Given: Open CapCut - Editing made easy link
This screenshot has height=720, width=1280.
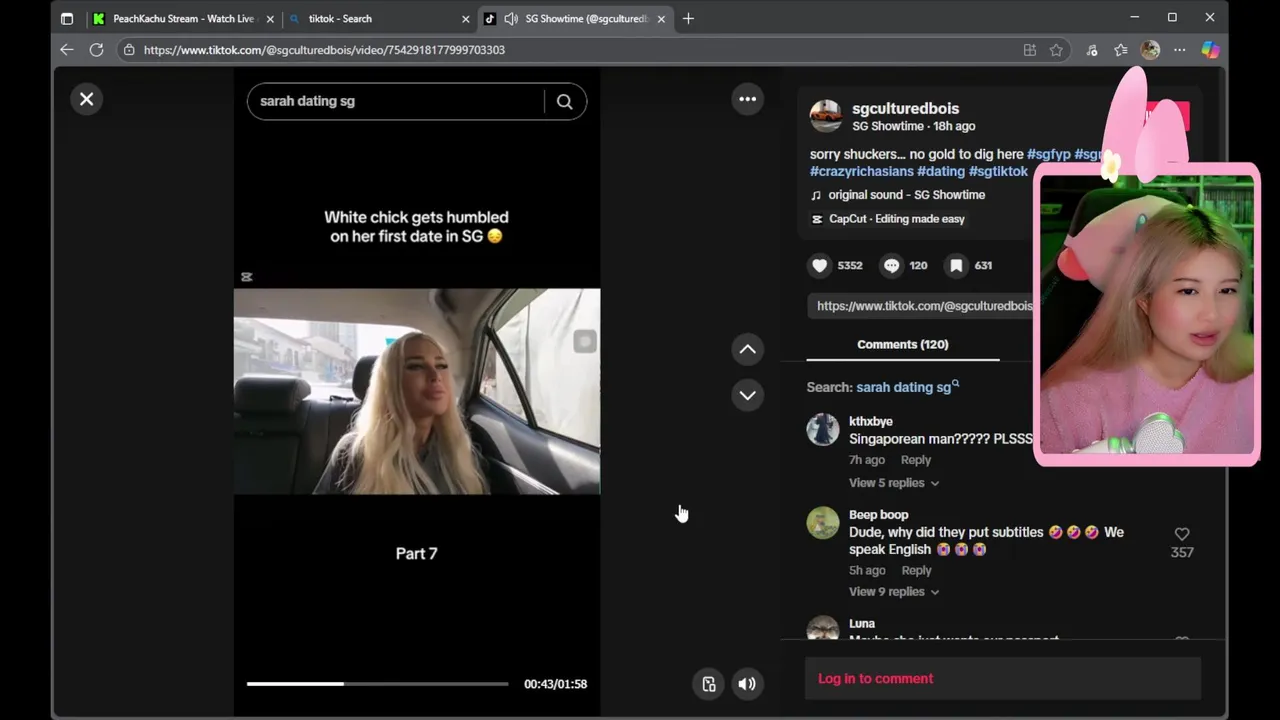Looking at the screenshot, I should [888, 219].
